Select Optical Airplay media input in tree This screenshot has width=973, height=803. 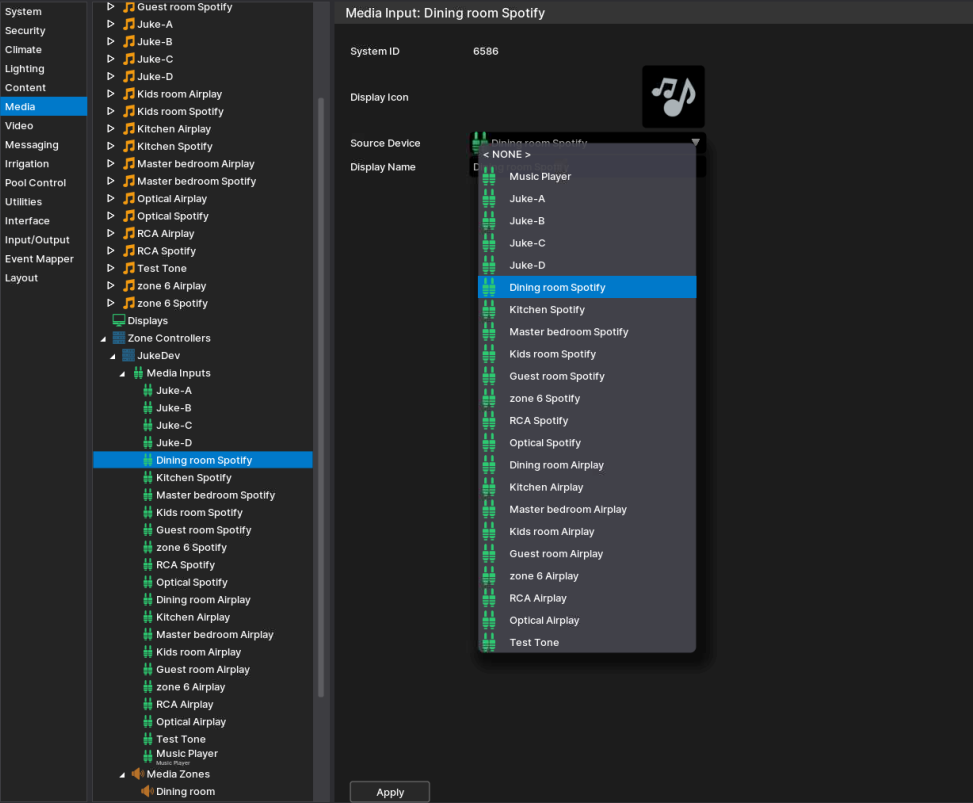[x=191, y=722]
